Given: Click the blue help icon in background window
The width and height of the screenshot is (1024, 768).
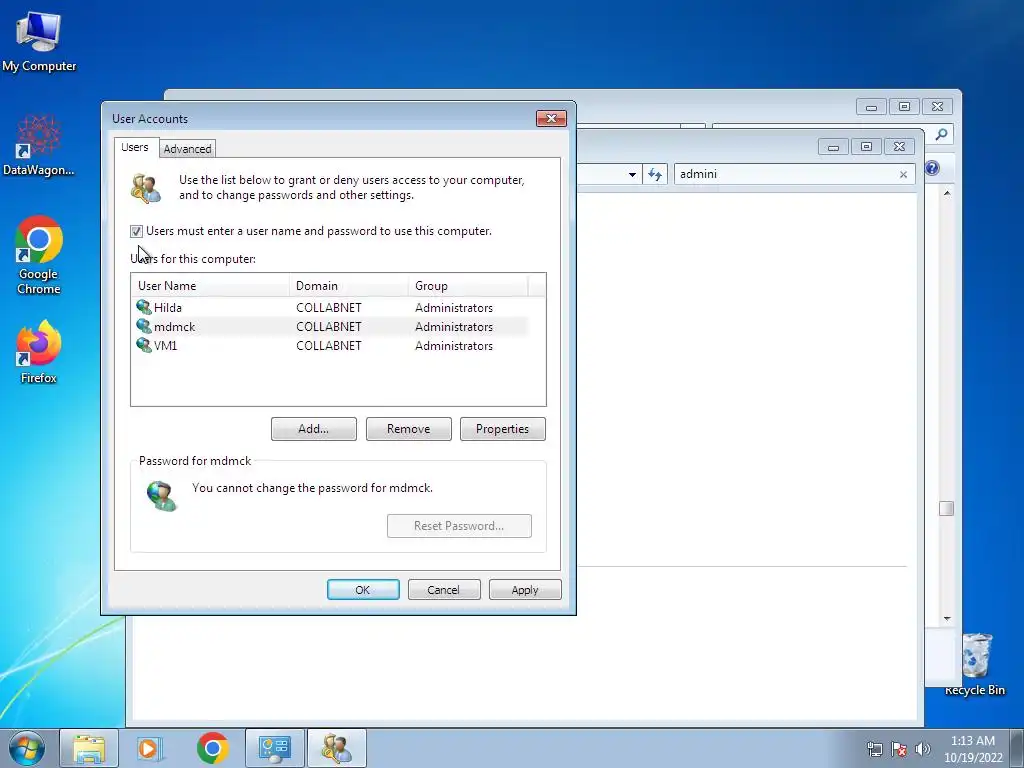Looking at the screenshot, I should 932,168.
